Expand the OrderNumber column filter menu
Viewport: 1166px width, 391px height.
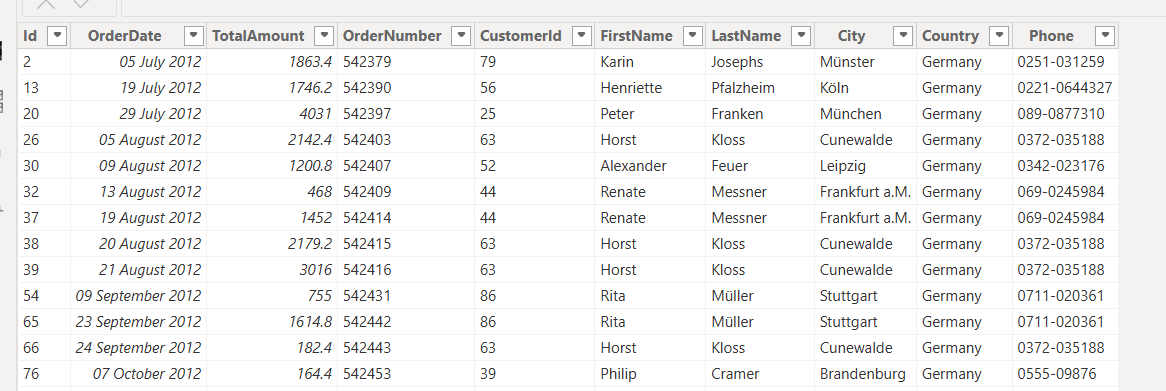click(462, 36)
